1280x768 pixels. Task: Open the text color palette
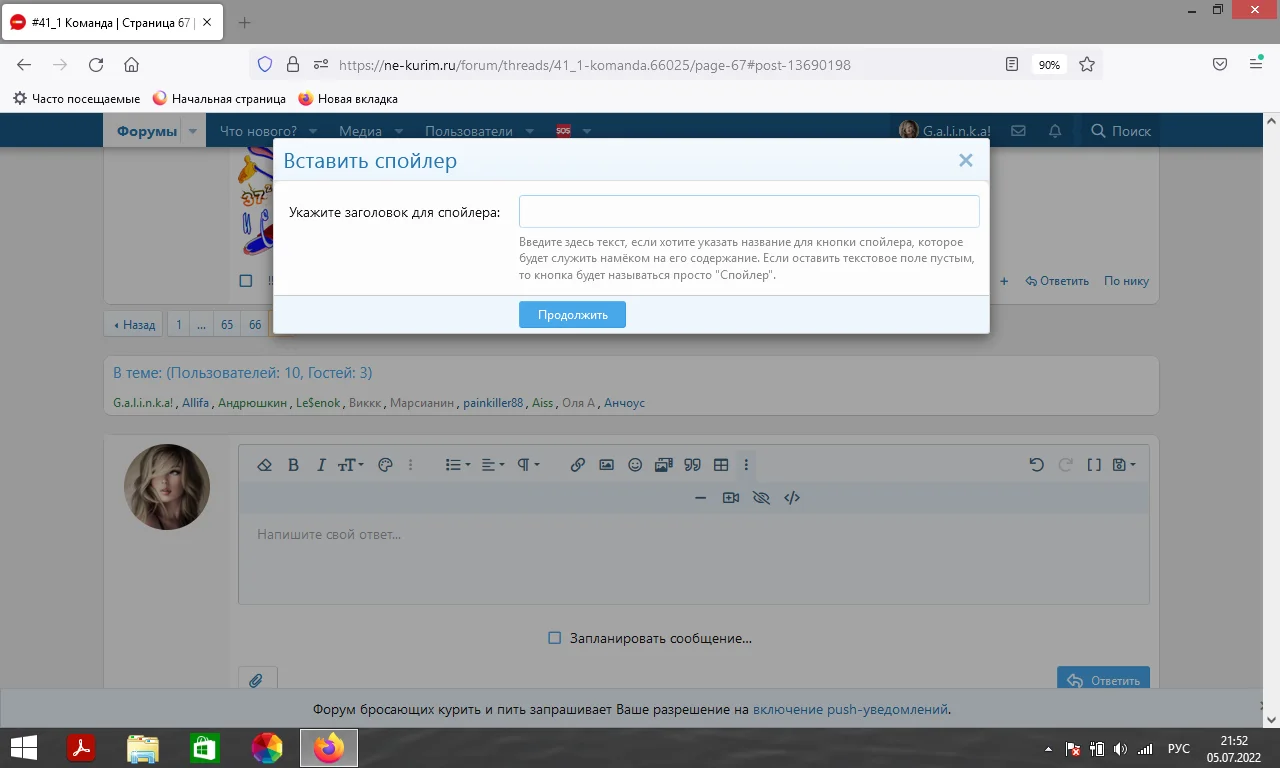385,465
